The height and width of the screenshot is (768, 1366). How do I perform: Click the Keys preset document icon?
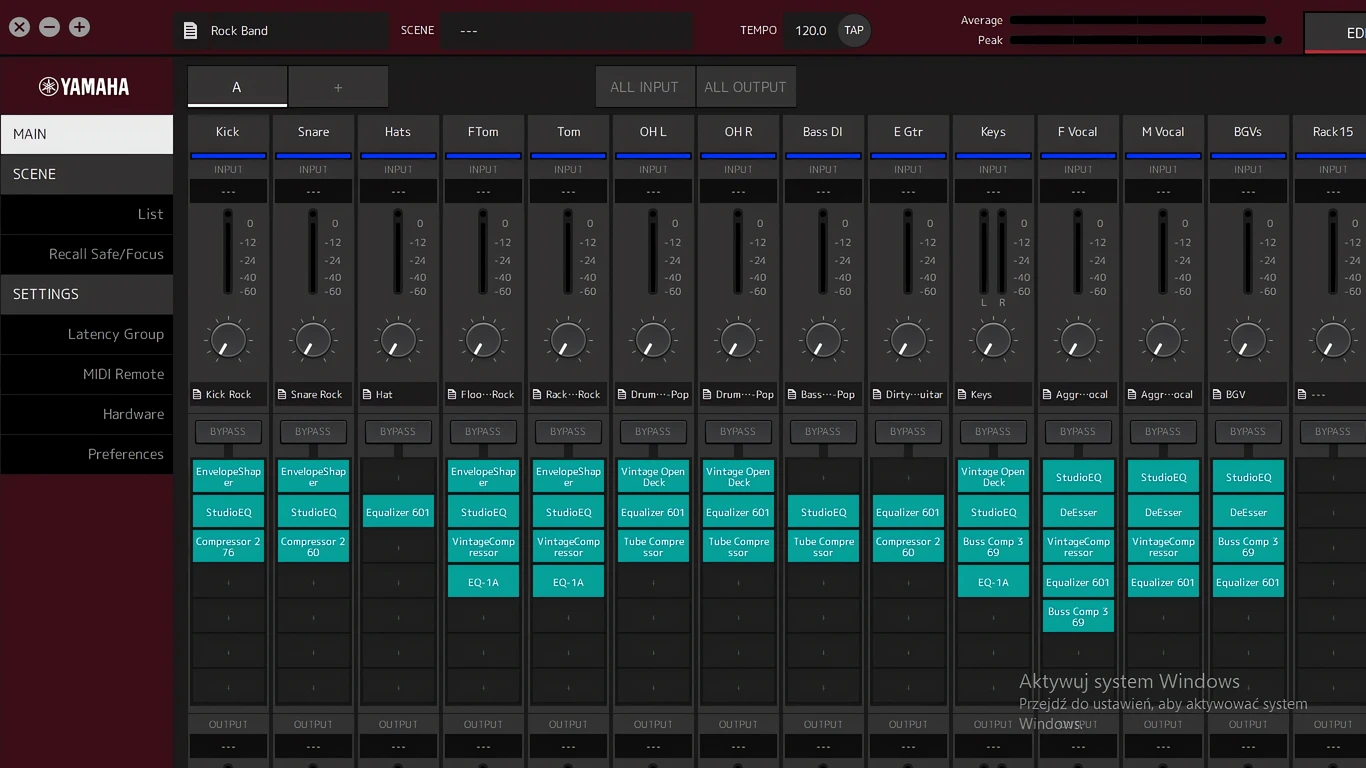pyautogui.click(x=962, y=394)
